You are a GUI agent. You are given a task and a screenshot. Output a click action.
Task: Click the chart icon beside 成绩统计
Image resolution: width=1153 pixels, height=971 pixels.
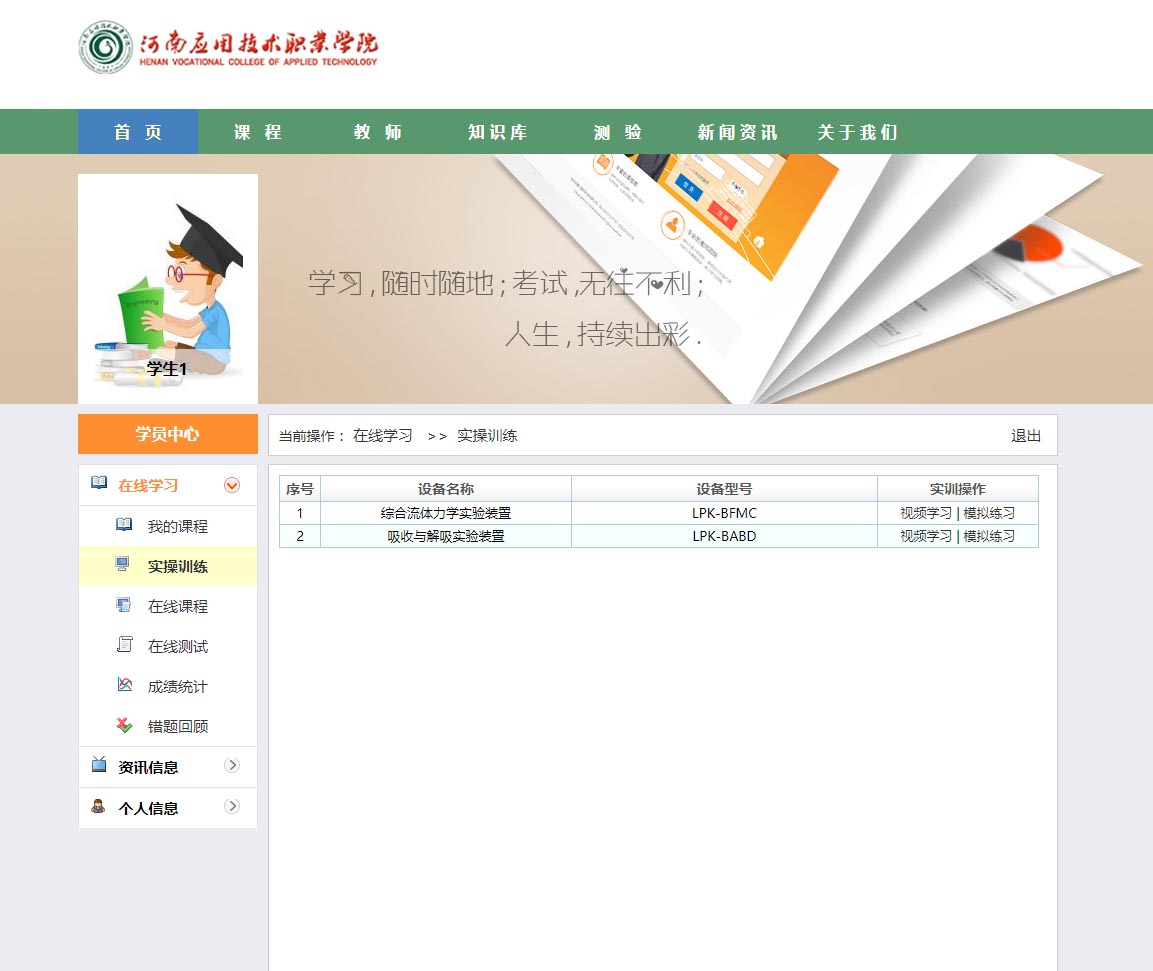pos(124,685)
